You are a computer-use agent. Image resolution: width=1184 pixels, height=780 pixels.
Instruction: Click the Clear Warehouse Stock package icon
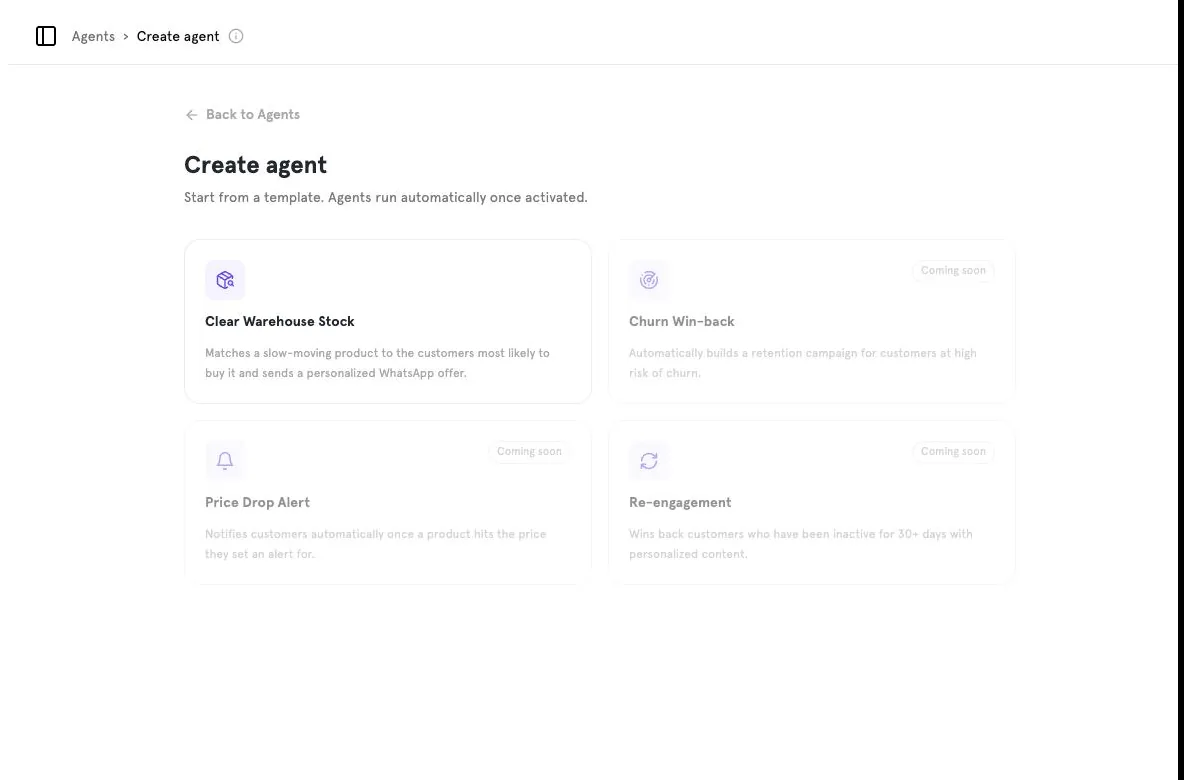coord(225,280)
